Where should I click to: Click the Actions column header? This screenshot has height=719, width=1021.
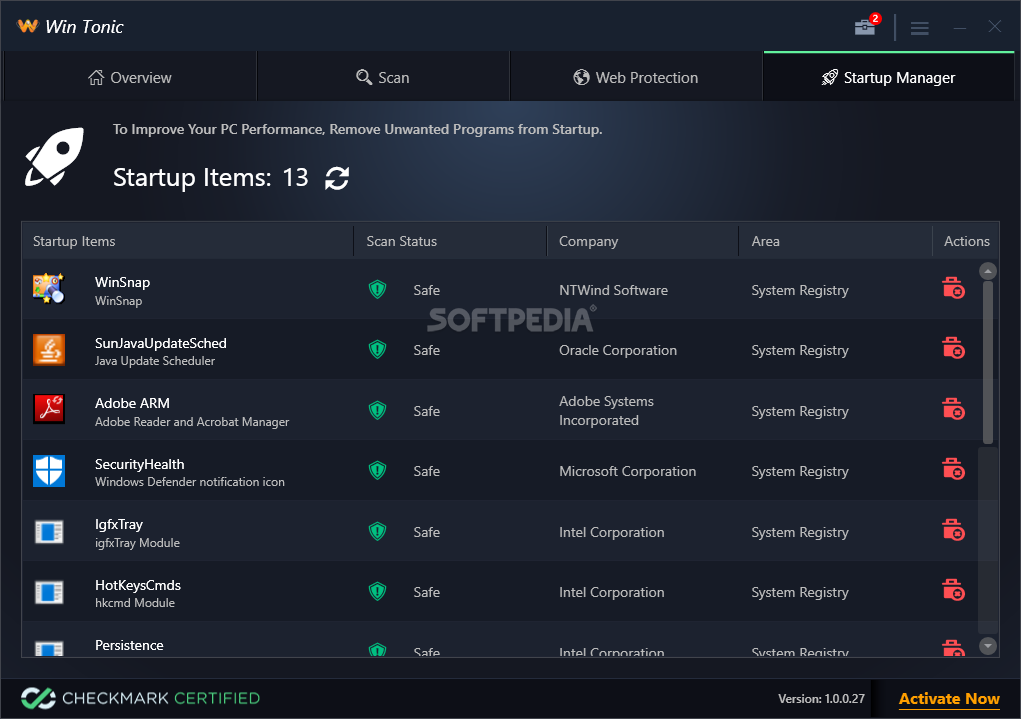point(966,241)
